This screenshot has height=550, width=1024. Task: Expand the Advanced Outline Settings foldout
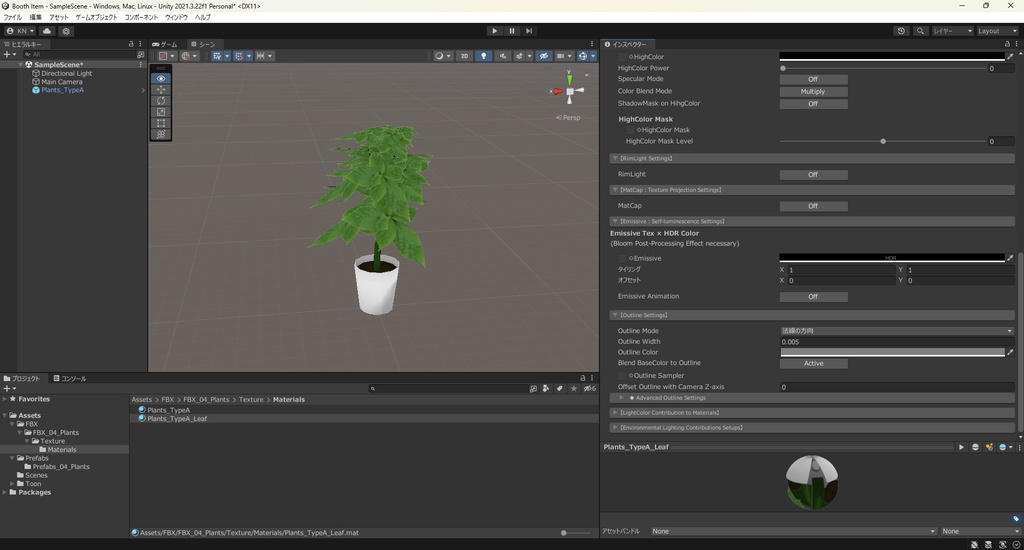621,398
